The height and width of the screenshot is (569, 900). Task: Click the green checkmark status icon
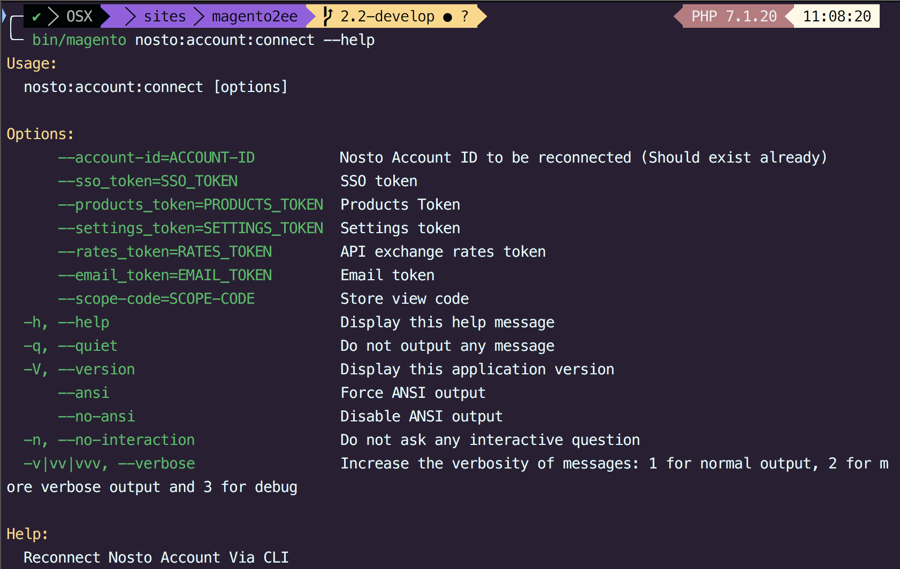coord(37,16)
